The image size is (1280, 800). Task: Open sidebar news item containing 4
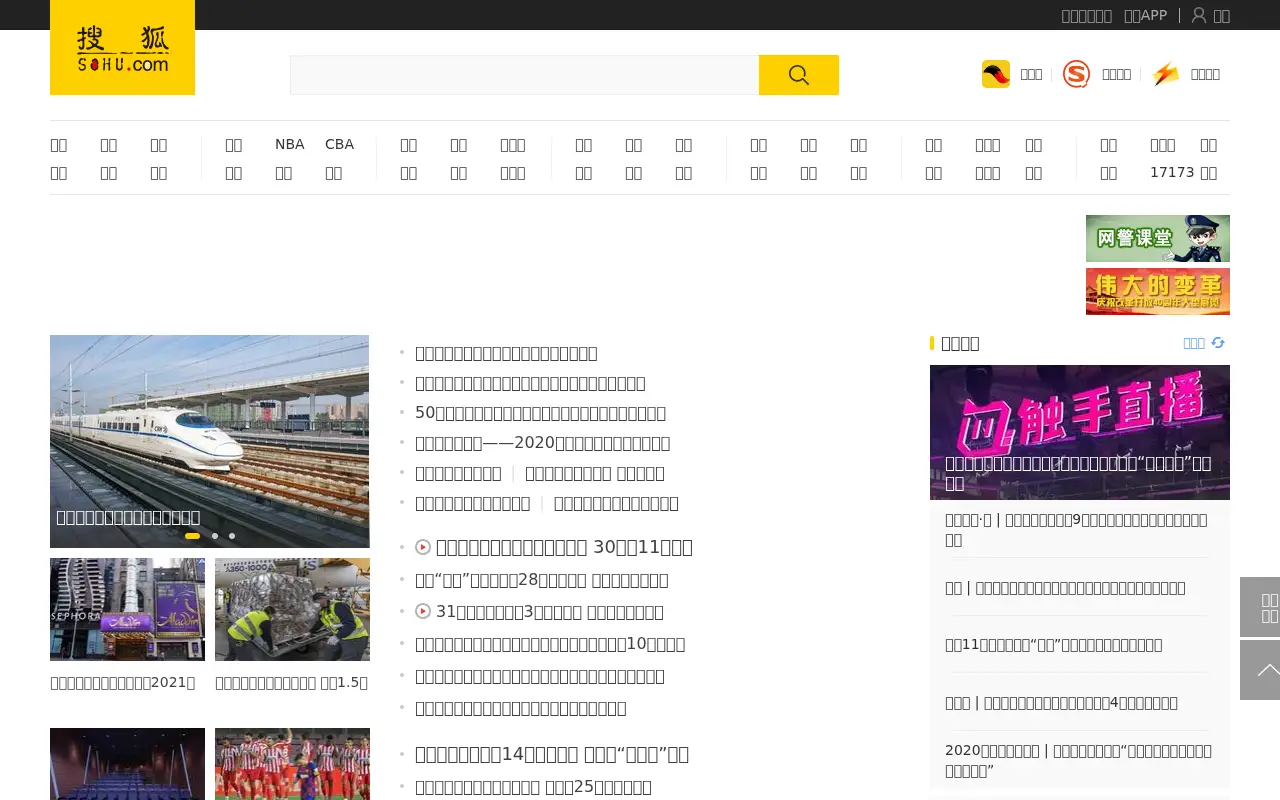1061,703
